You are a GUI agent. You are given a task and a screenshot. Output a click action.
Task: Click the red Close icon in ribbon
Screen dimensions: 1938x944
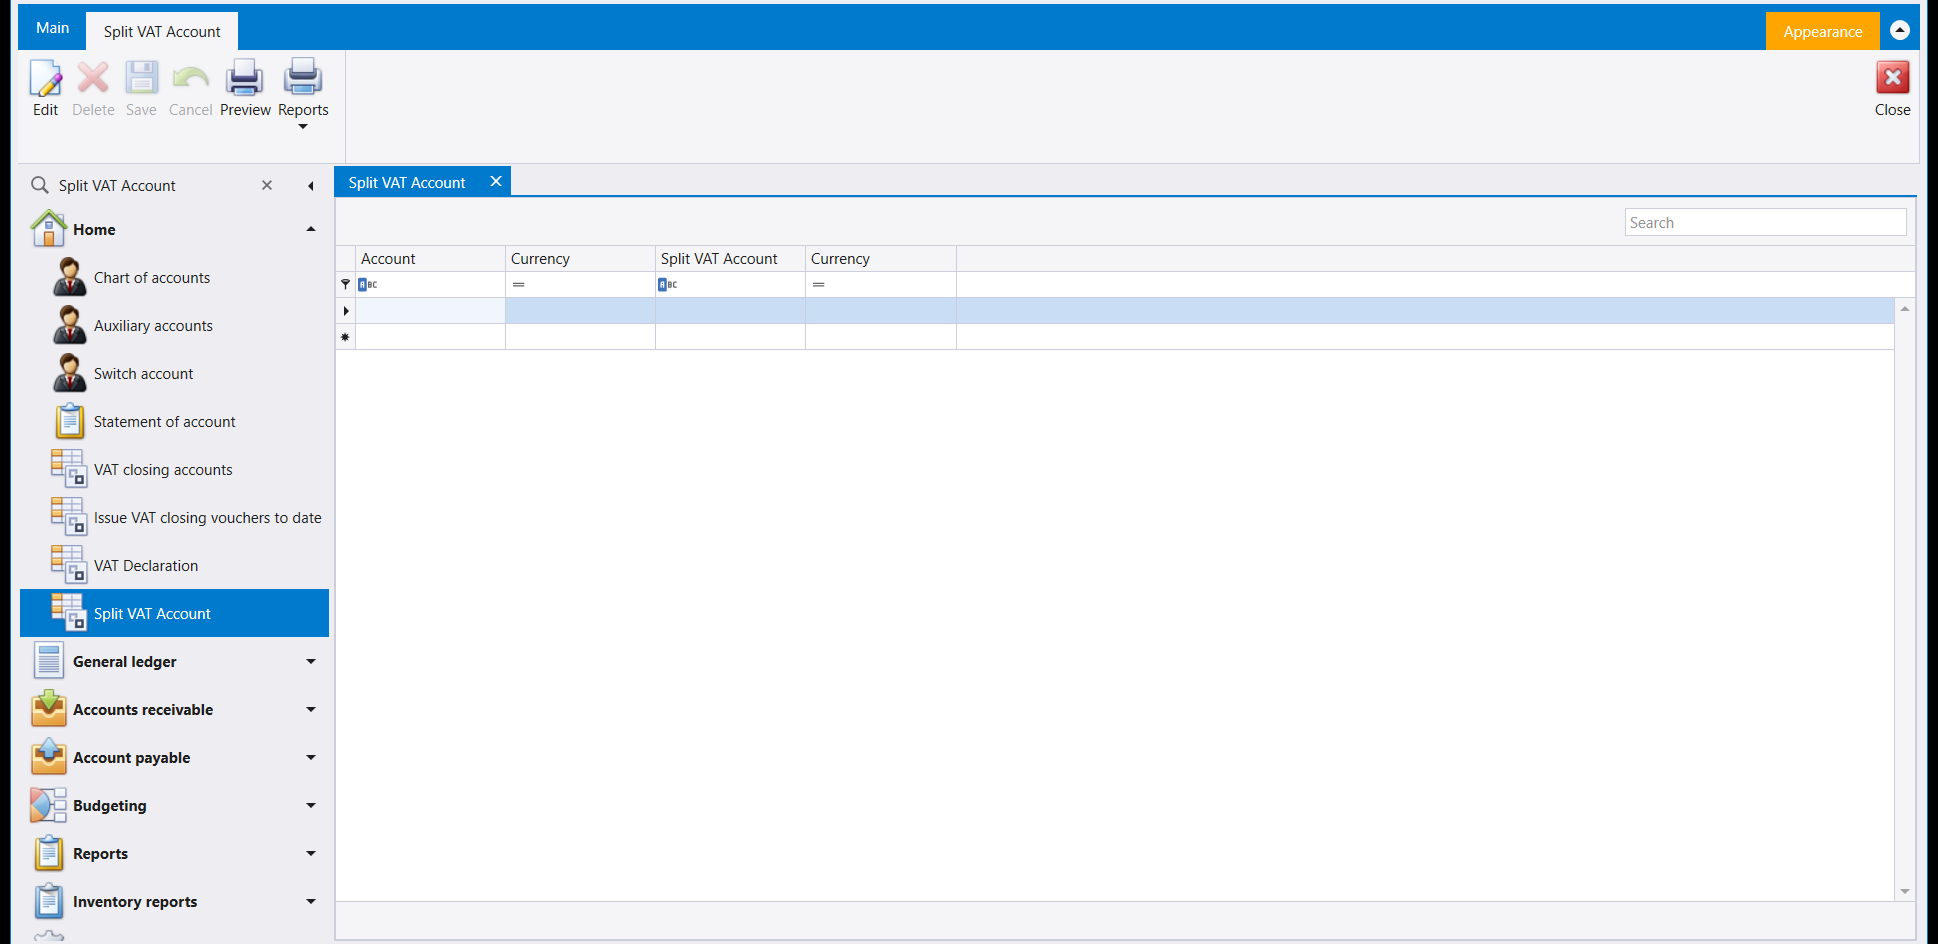(x=1892, y=78)
